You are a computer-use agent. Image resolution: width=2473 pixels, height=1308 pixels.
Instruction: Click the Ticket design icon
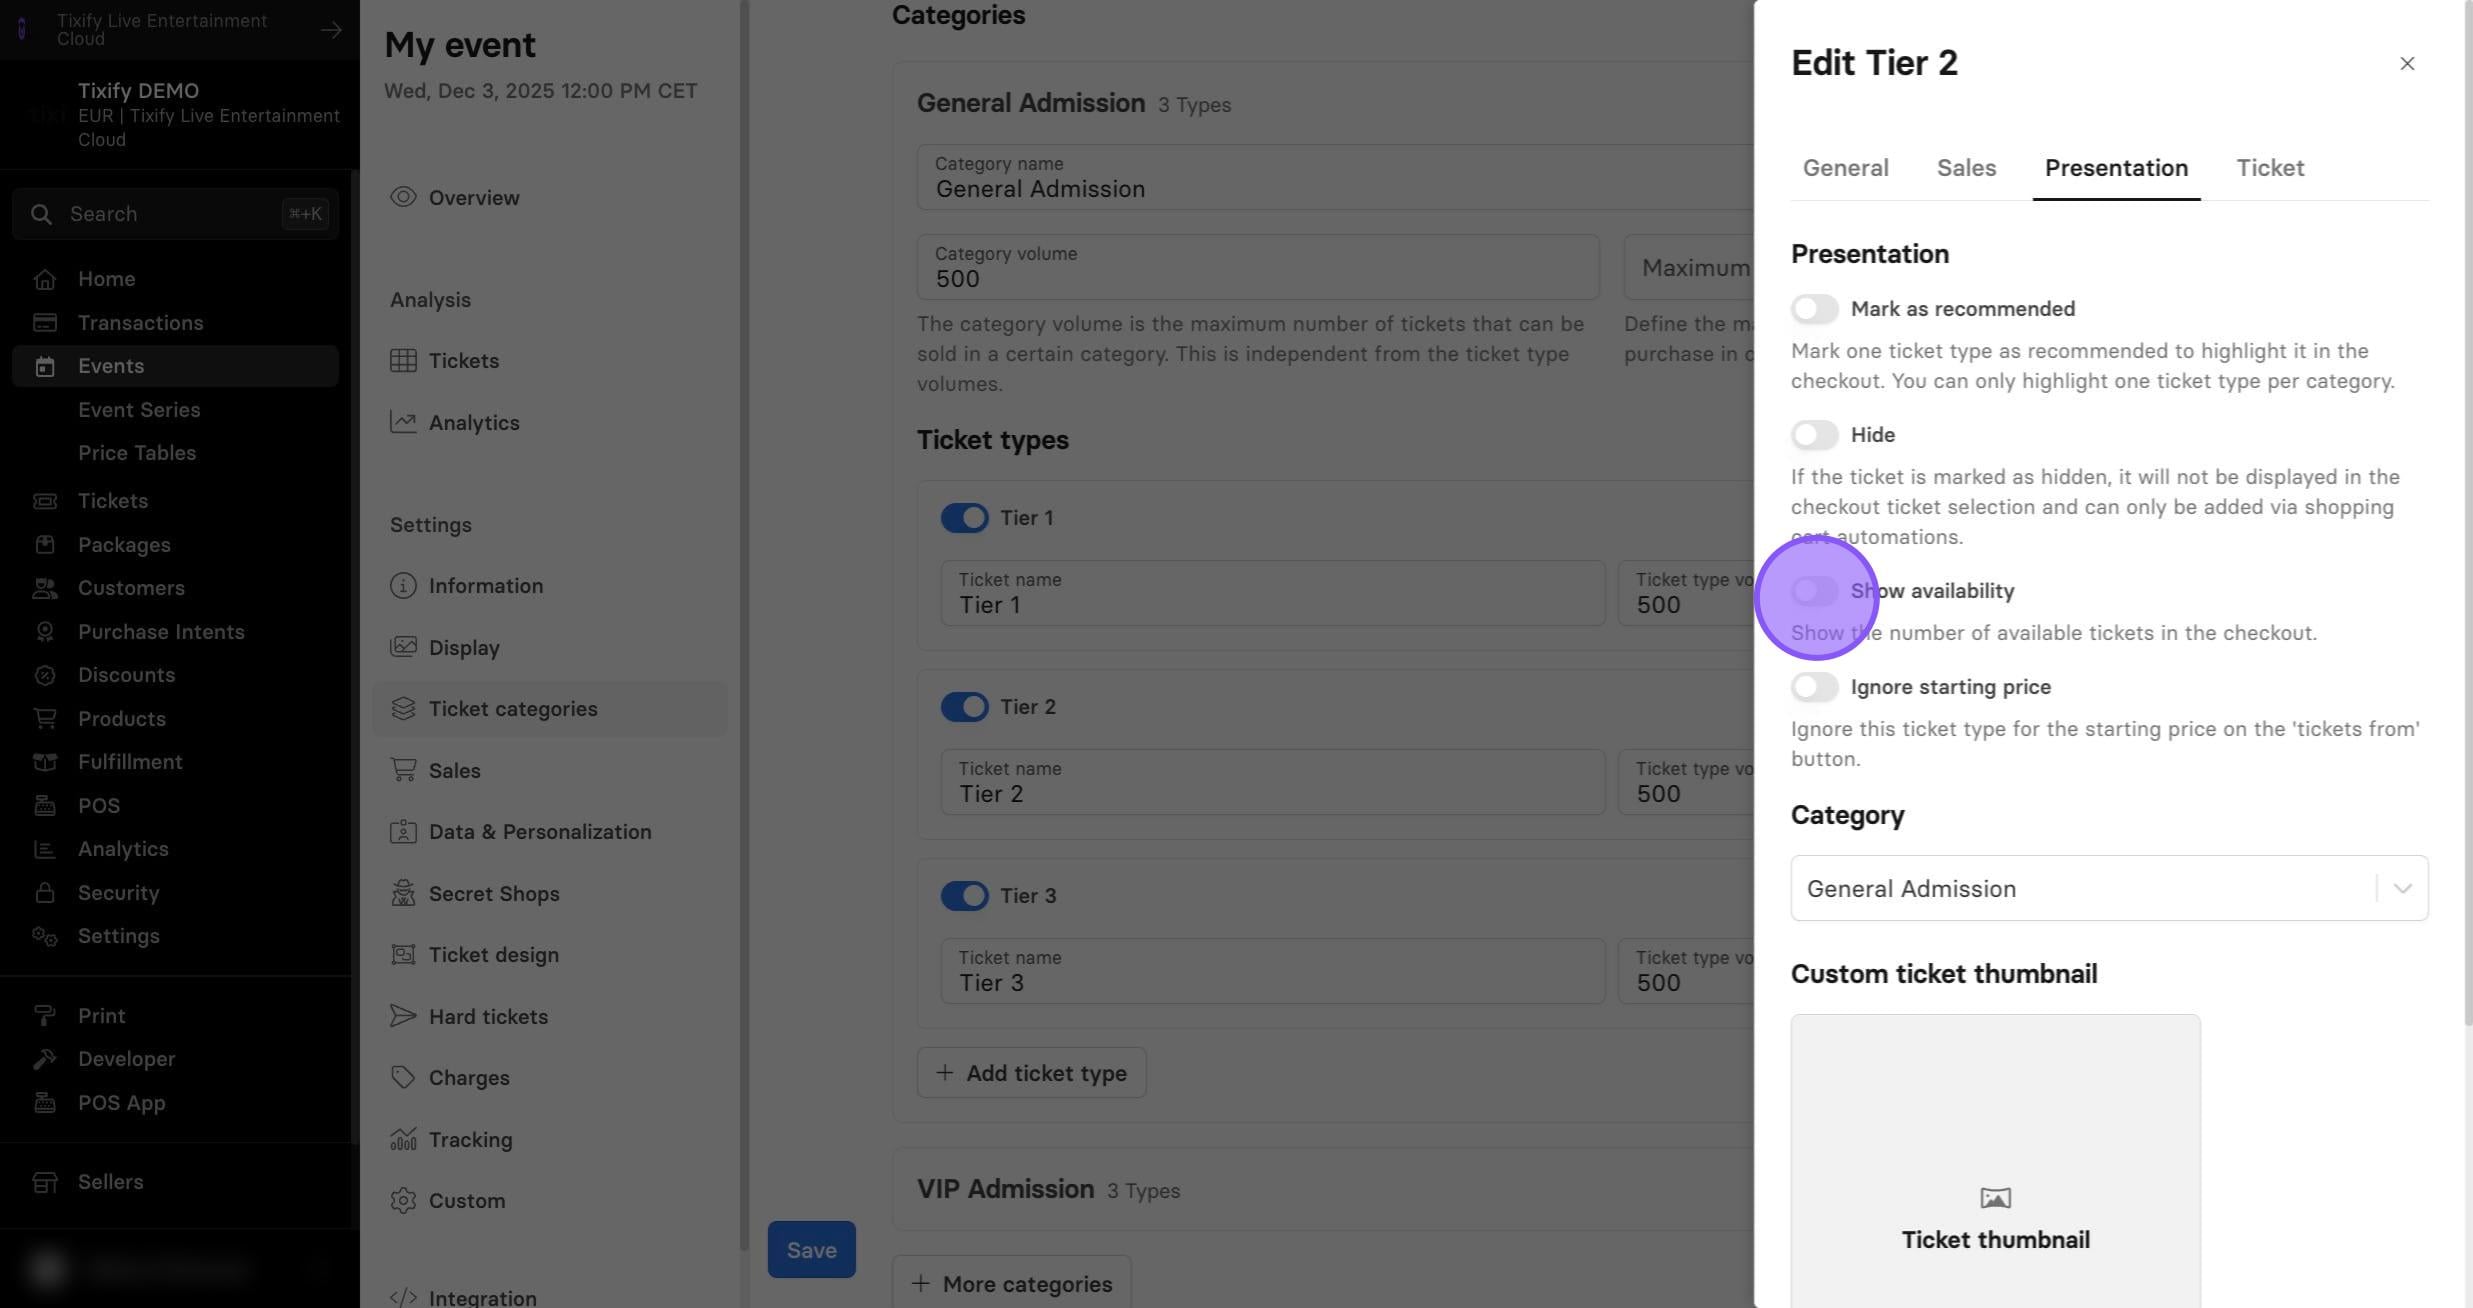point(403,954)
